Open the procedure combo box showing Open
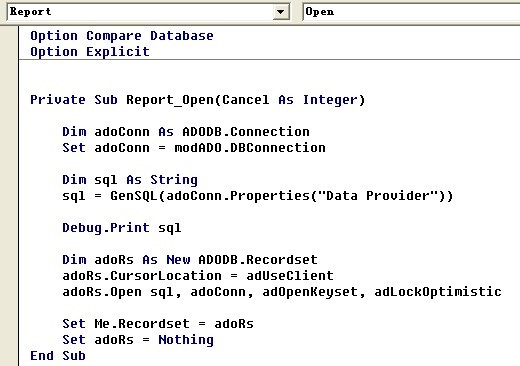The image size is (520, 366). tap(411, 12)
